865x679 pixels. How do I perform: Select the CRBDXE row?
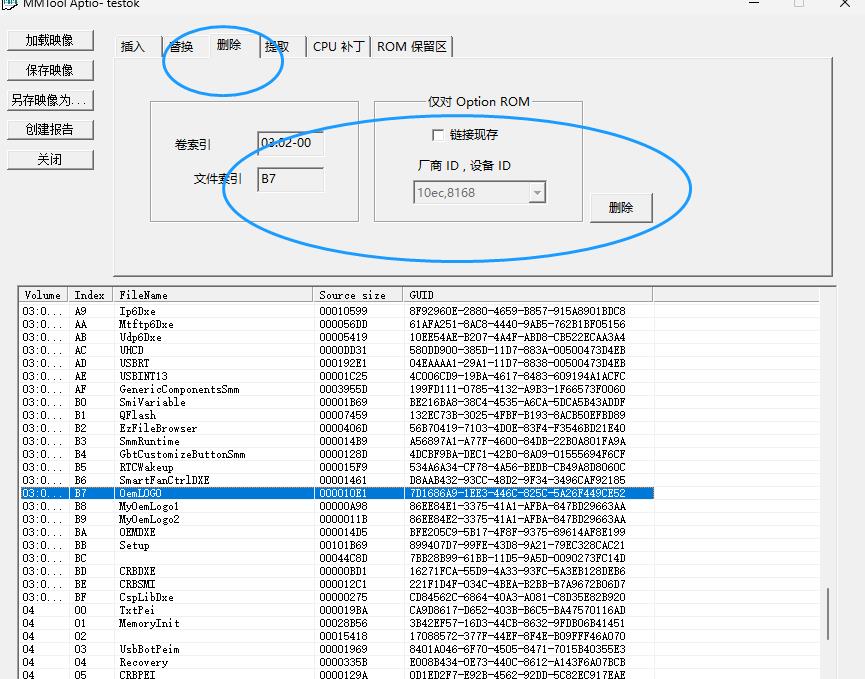[337, 571]
